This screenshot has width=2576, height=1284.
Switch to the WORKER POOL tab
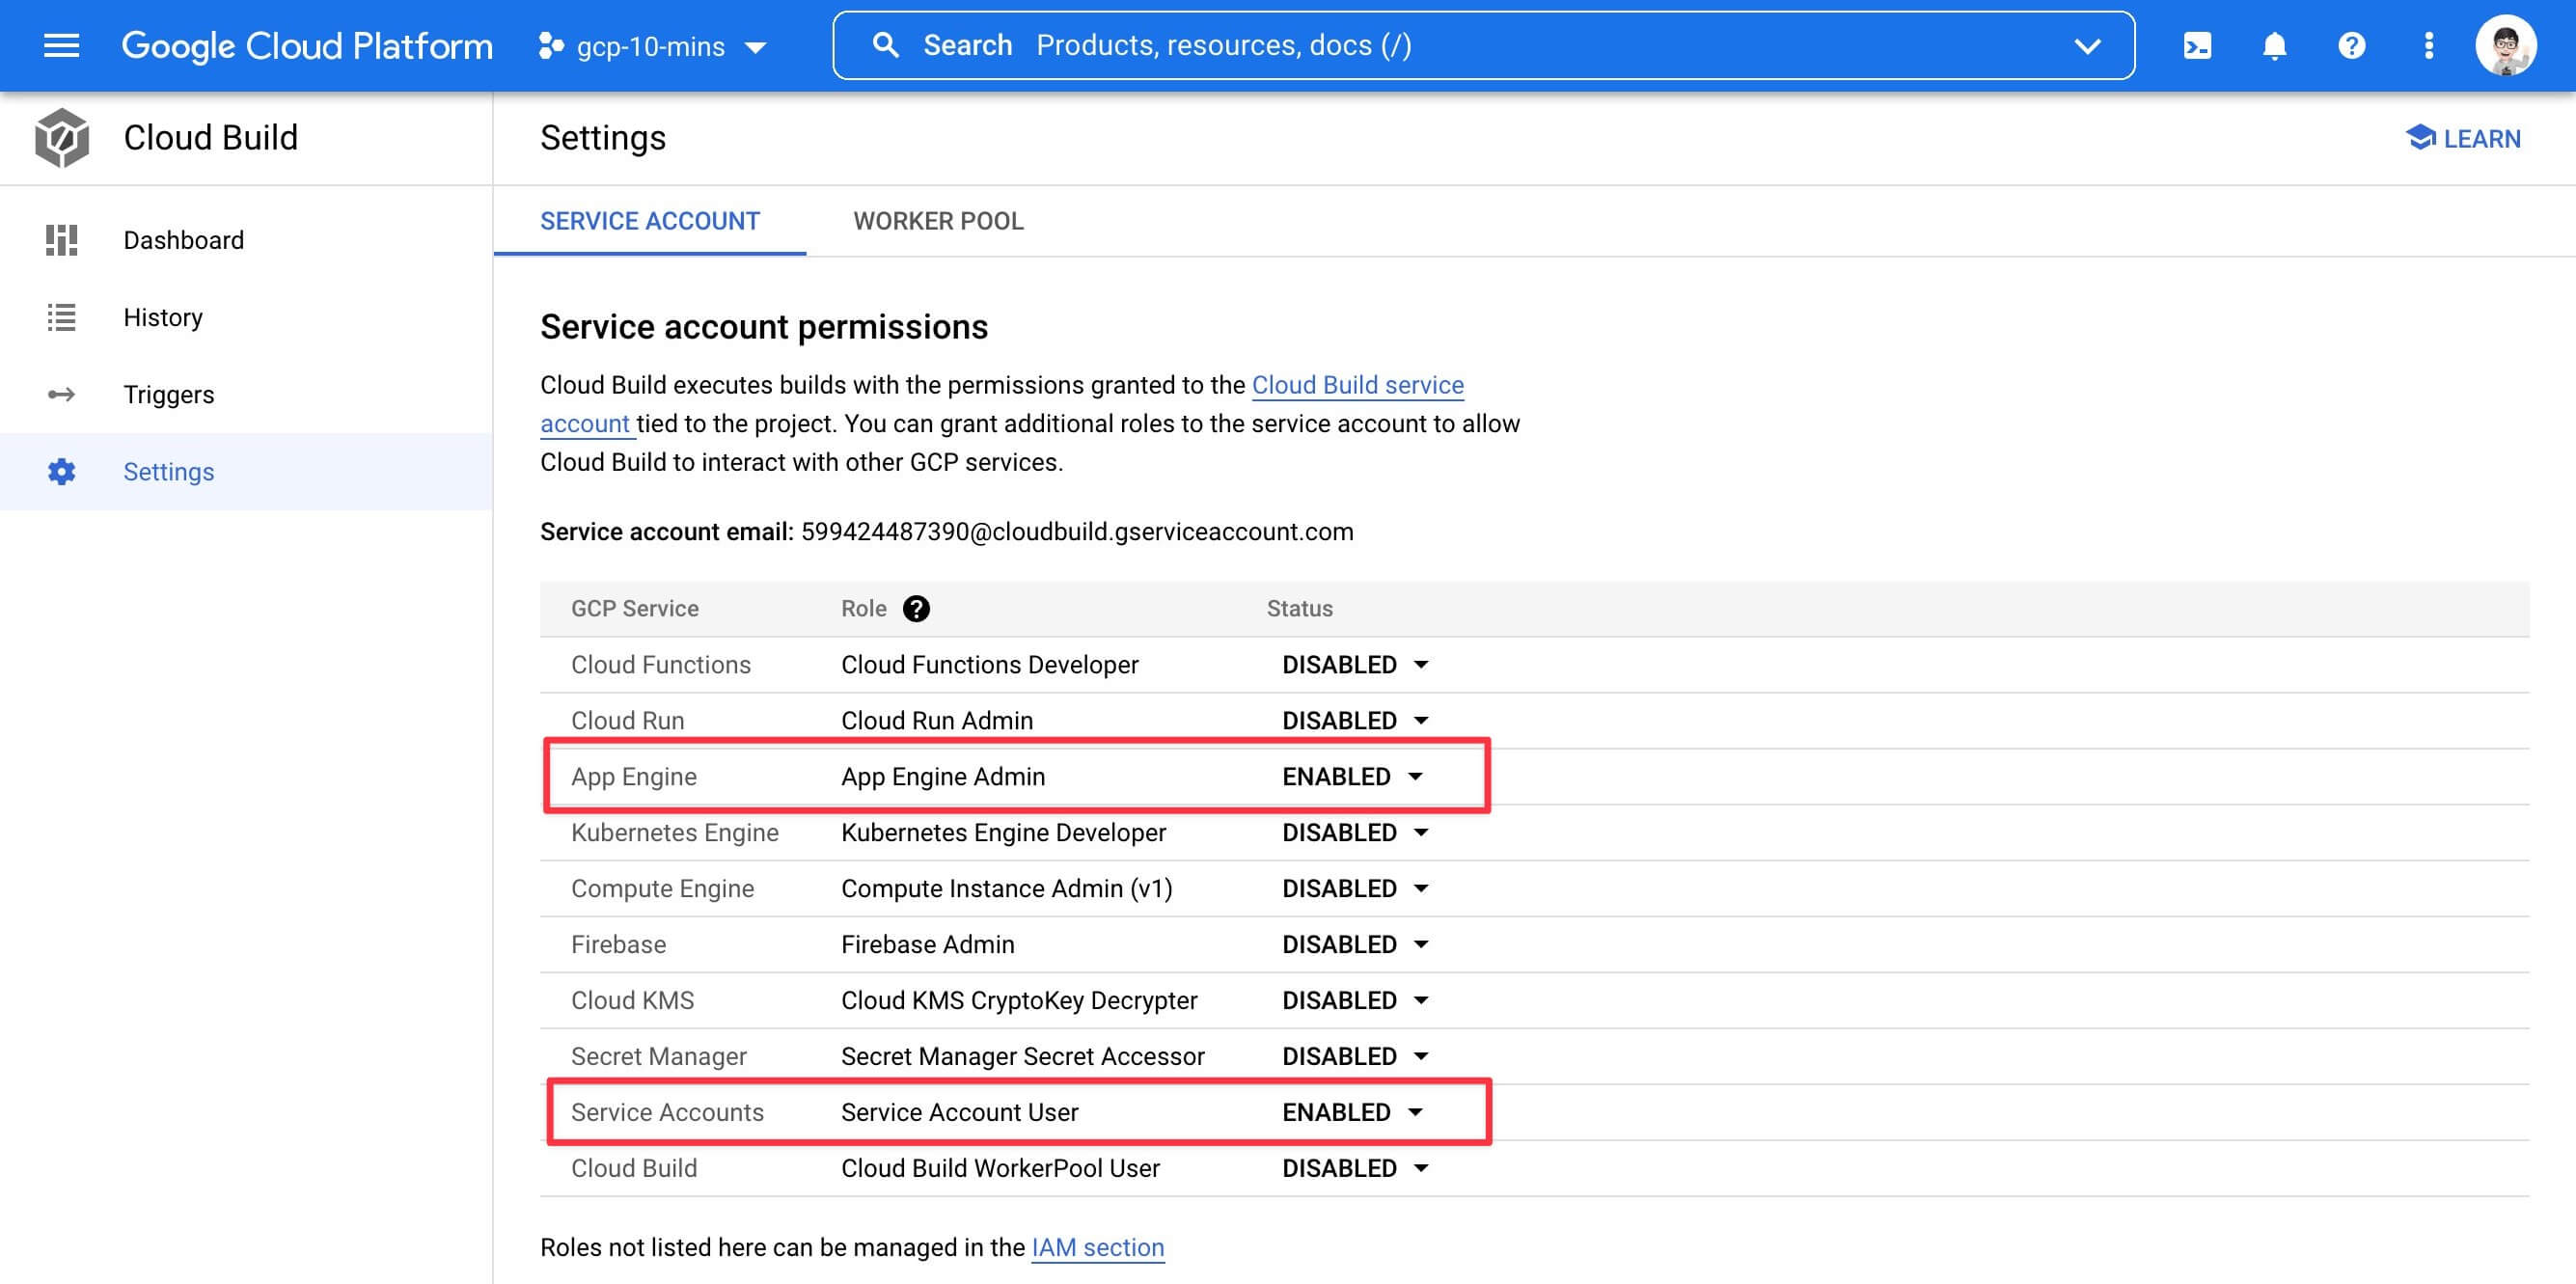click(x=937, y=221)
